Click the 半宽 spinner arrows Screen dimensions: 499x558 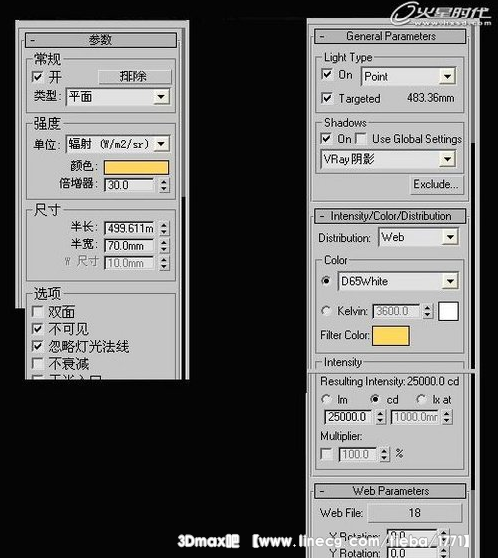click(164, 246)
